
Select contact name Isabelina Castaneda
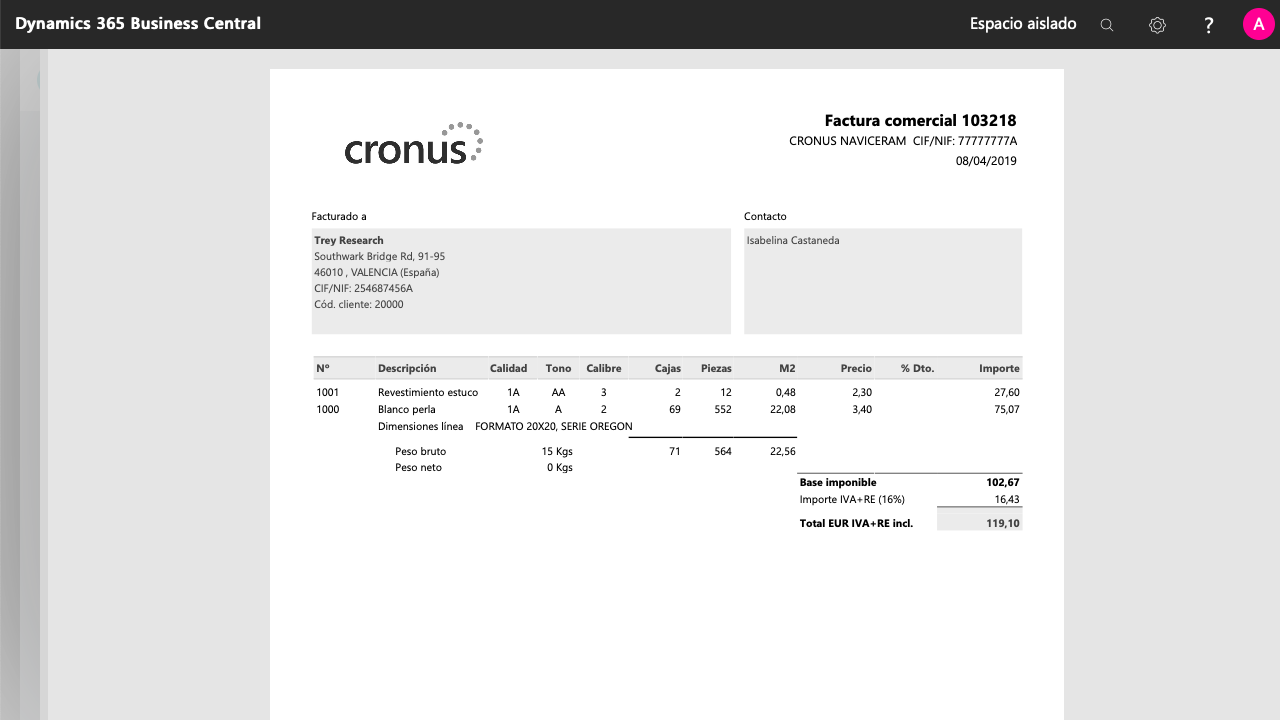793,240
